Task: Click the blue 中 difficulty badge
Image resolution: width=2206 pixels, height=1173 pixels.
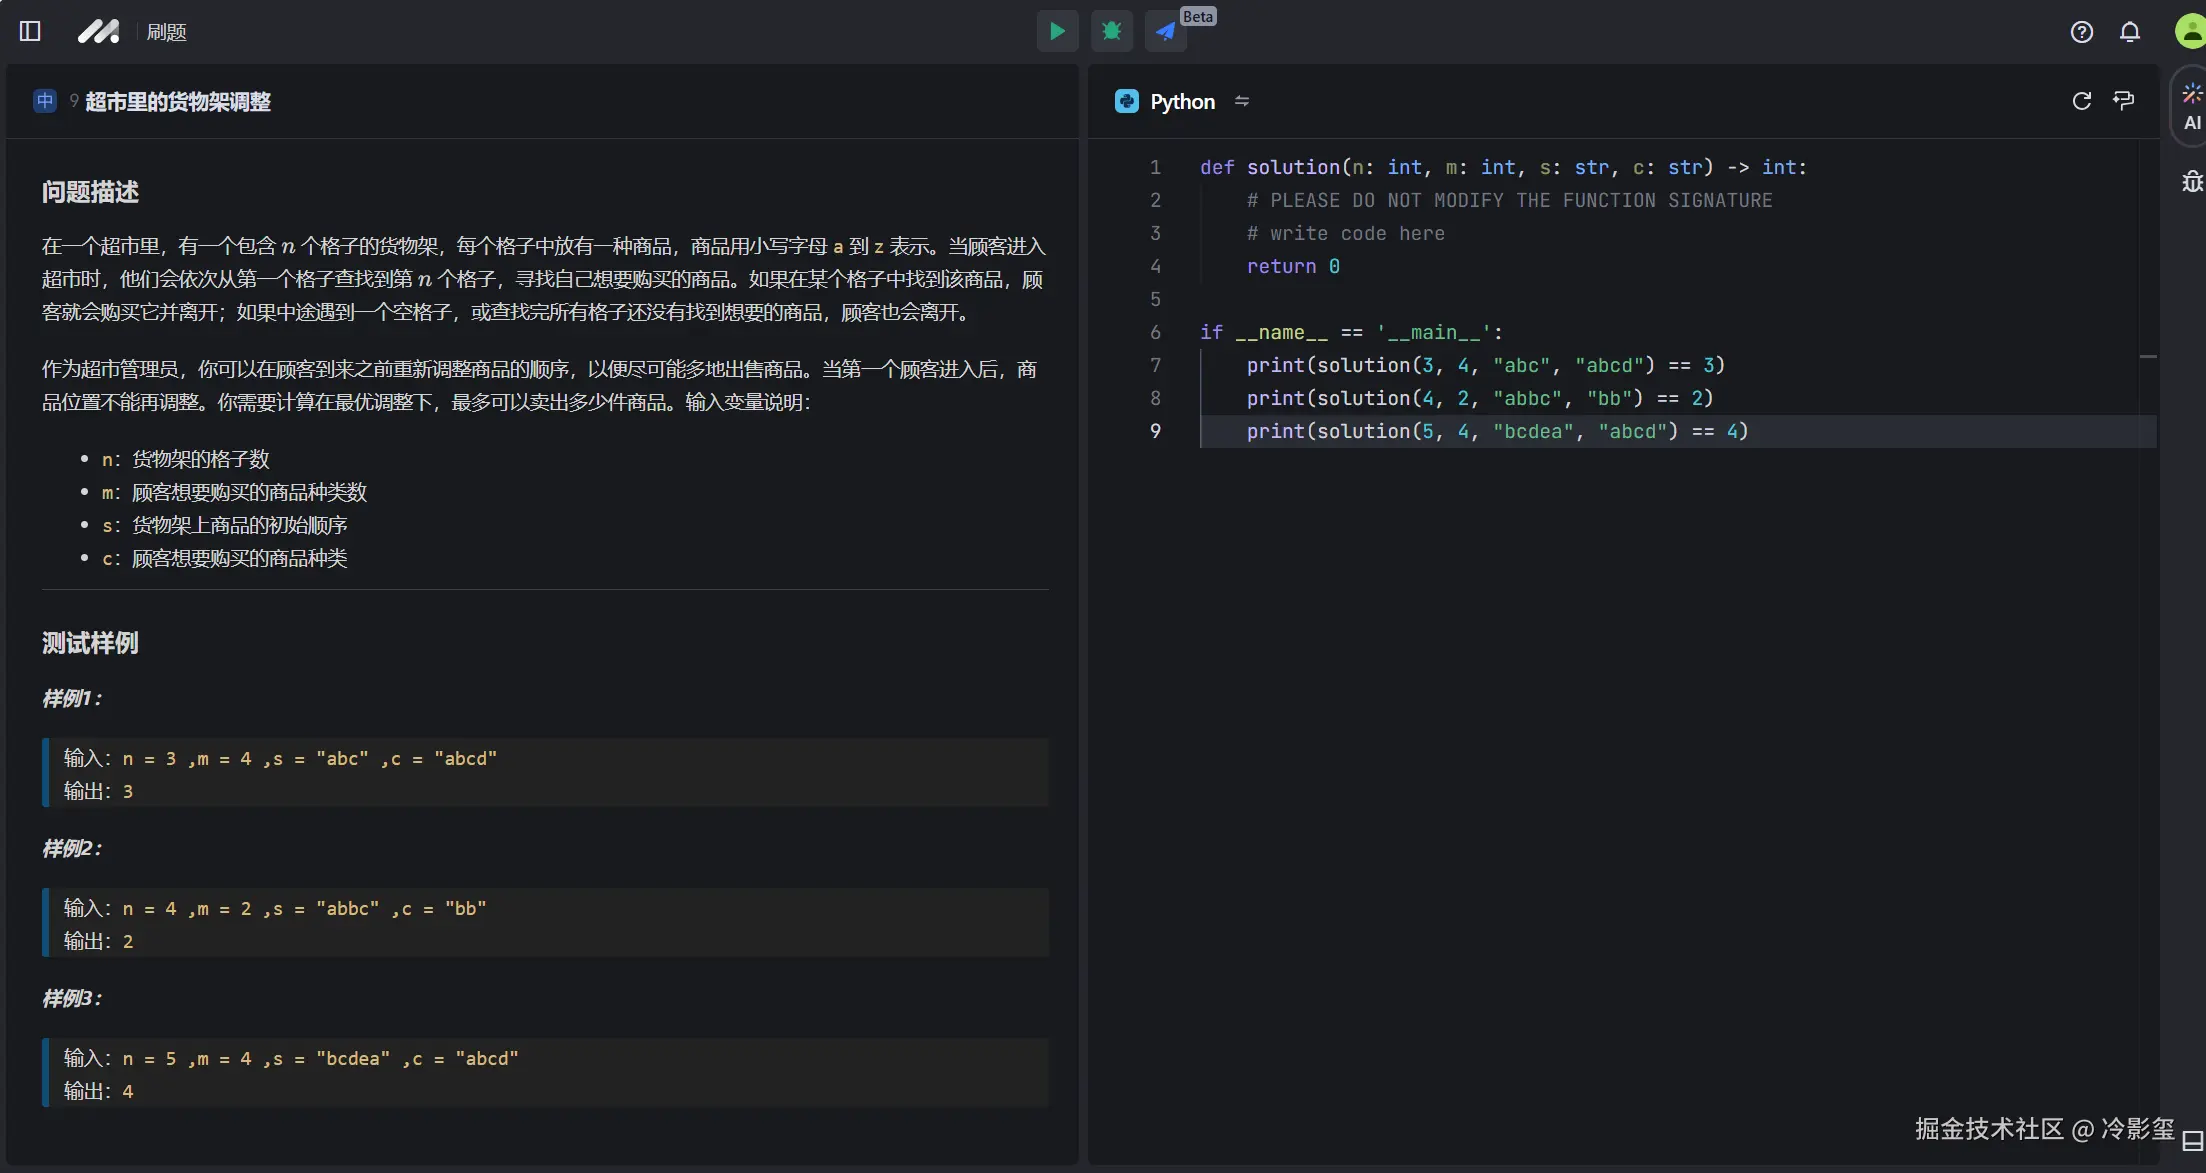Action: pyautogui.click(x=45, y=101)
